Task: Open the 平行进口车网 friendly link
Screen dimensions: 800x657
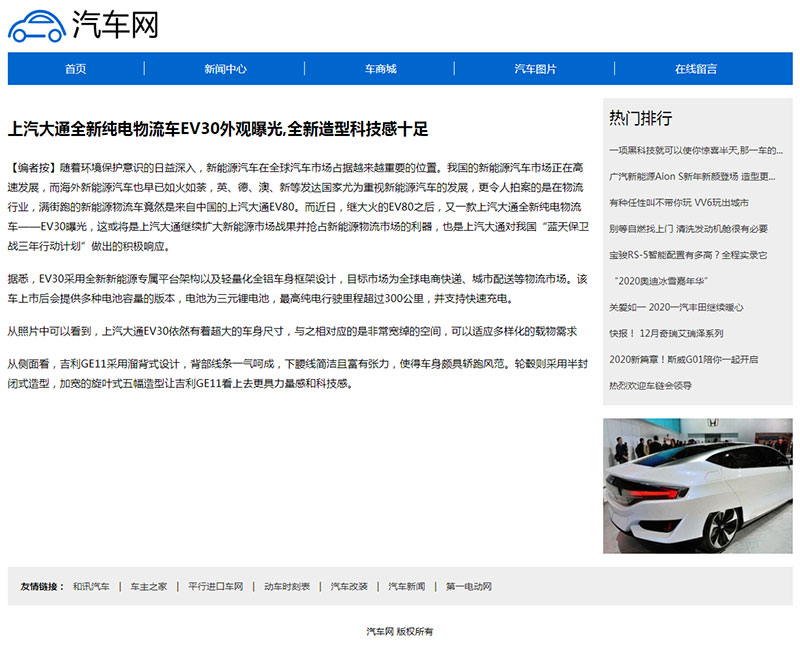Action: tap(215, 586)
